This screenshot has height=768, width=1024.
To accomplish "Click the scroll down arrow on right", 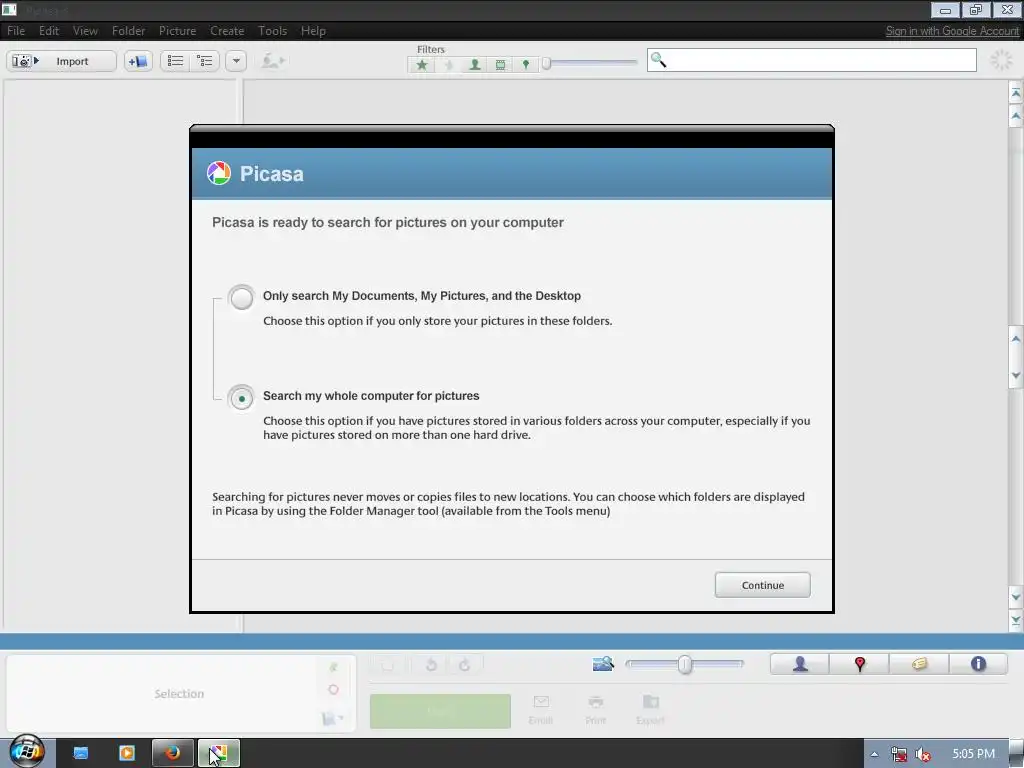I will pos(1016,596).
